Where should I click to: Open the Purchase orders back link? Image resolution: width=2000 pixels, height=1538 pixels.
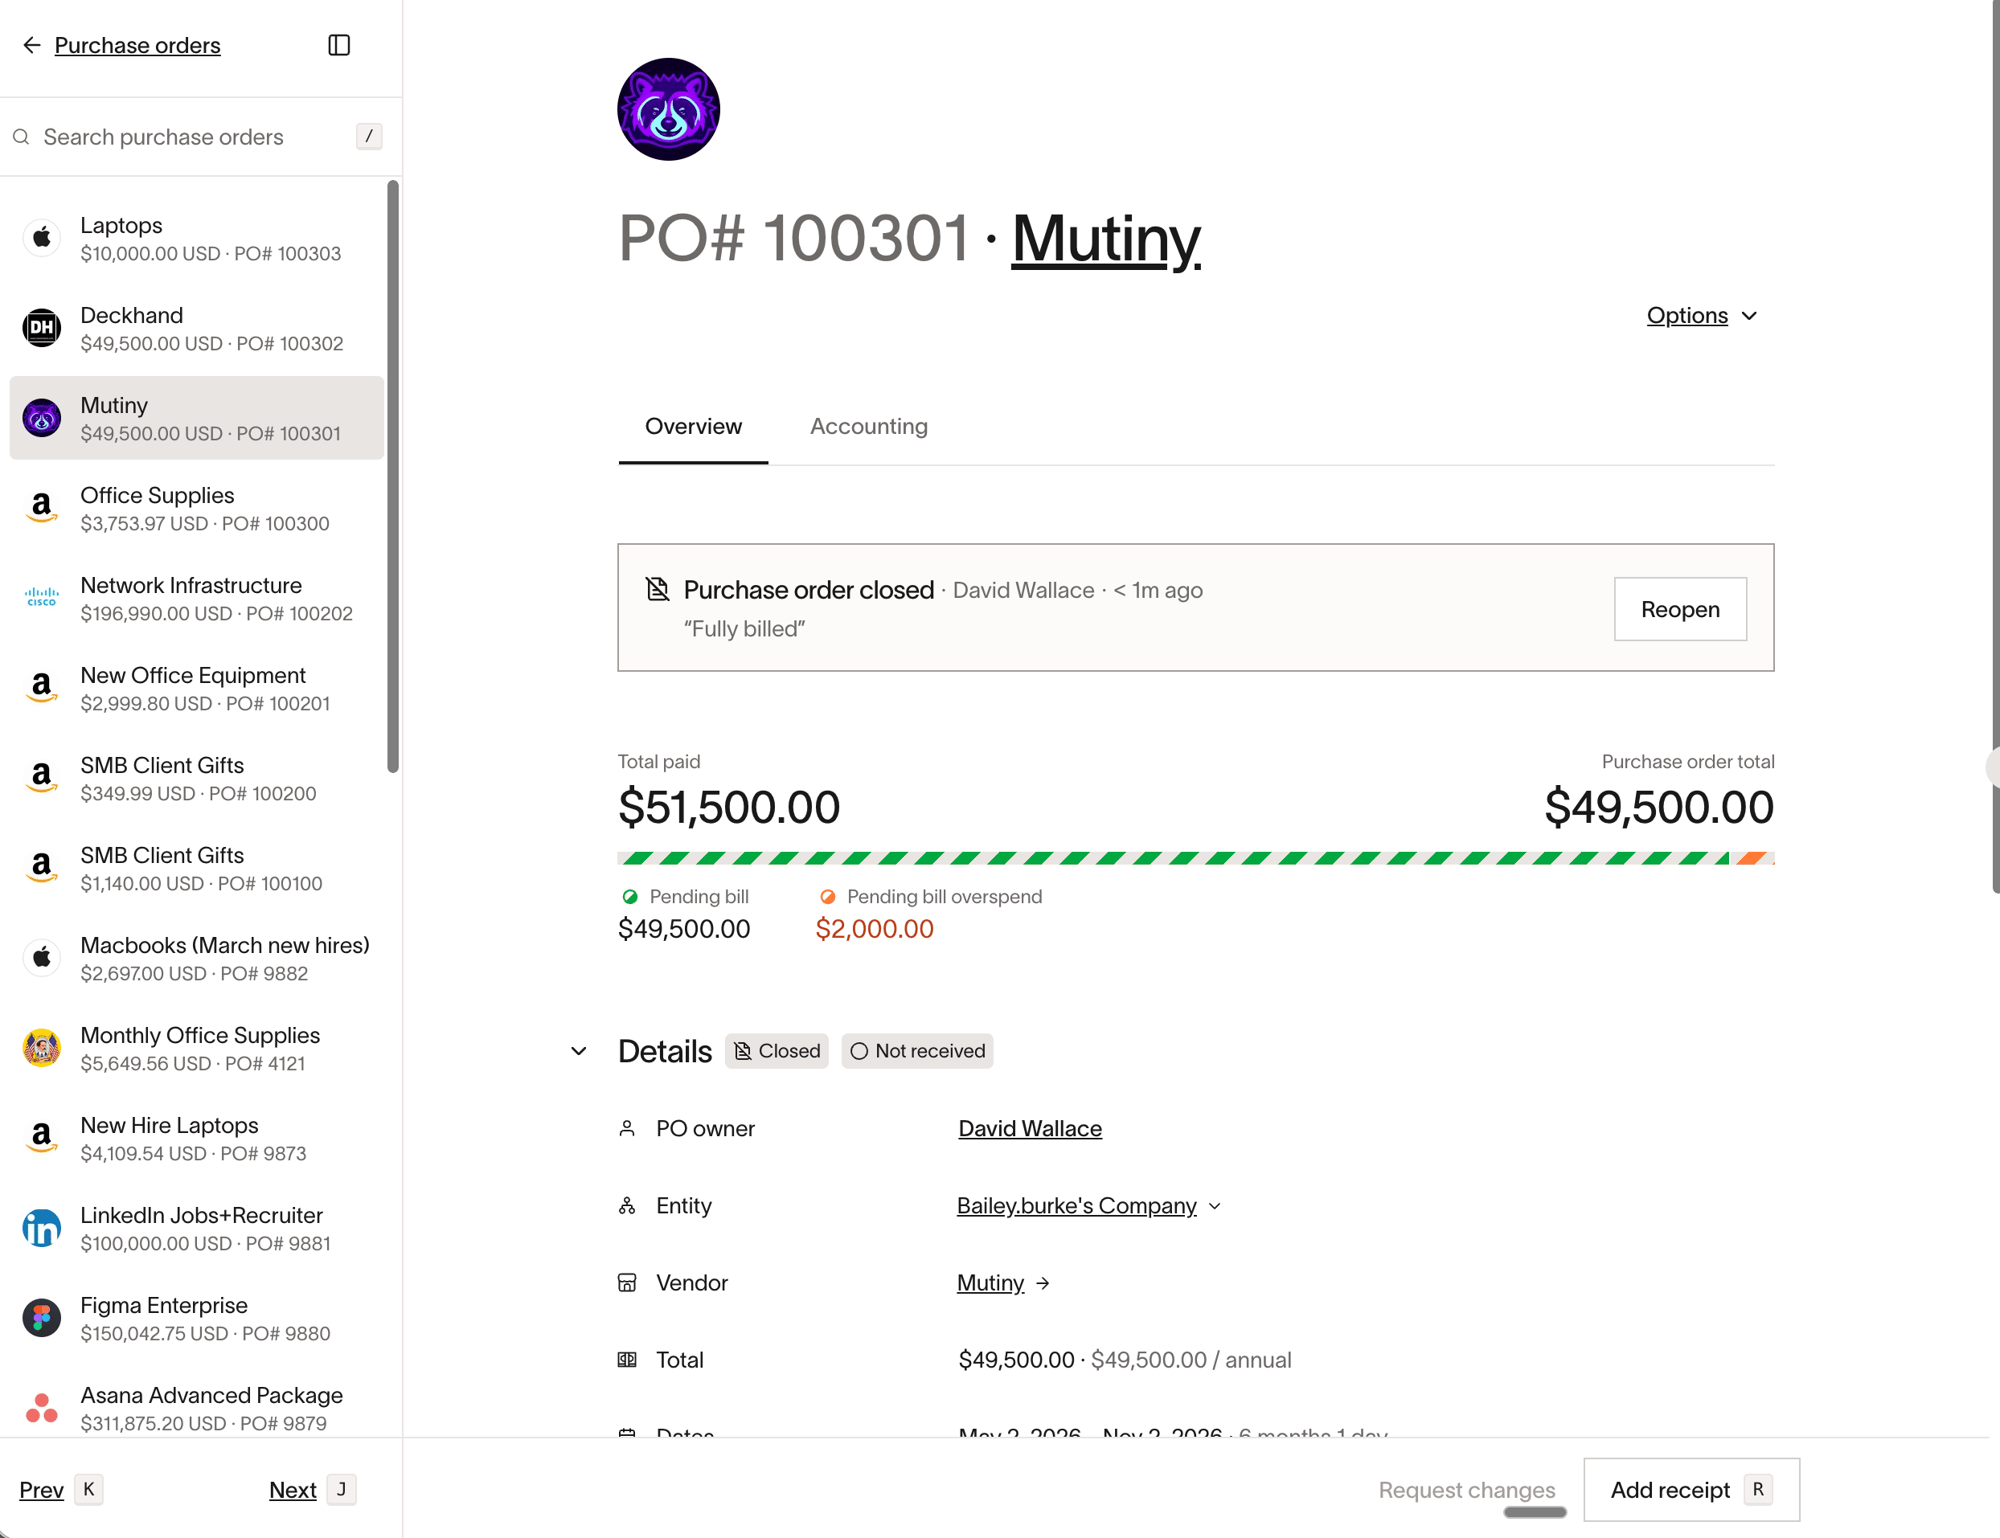point(137,45)
